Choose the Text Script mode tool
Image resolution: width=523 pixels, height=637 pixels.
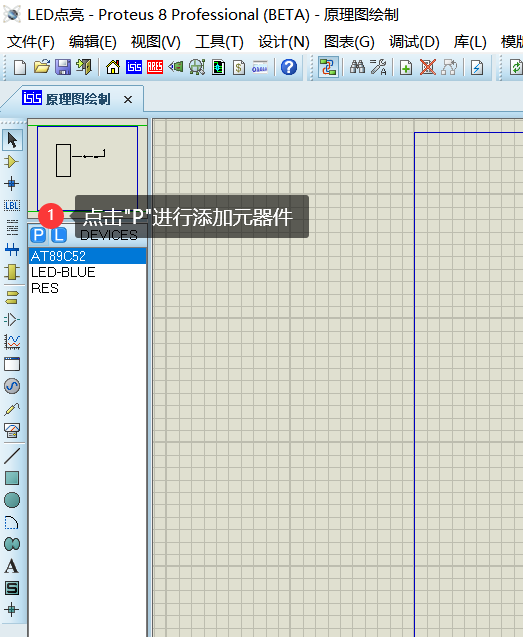12,228
